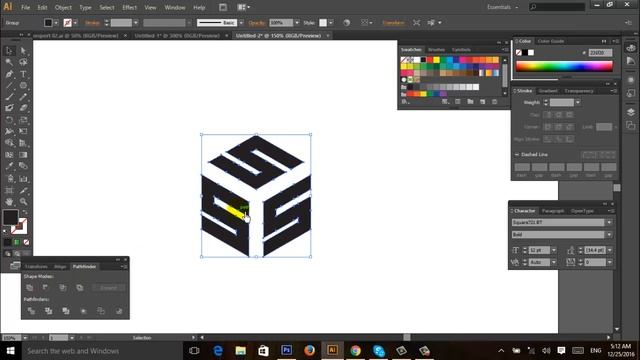This screenshot has width=640, height=360.
Task: Click the Minus Front shape mode icon
Action: click(45, 288)
